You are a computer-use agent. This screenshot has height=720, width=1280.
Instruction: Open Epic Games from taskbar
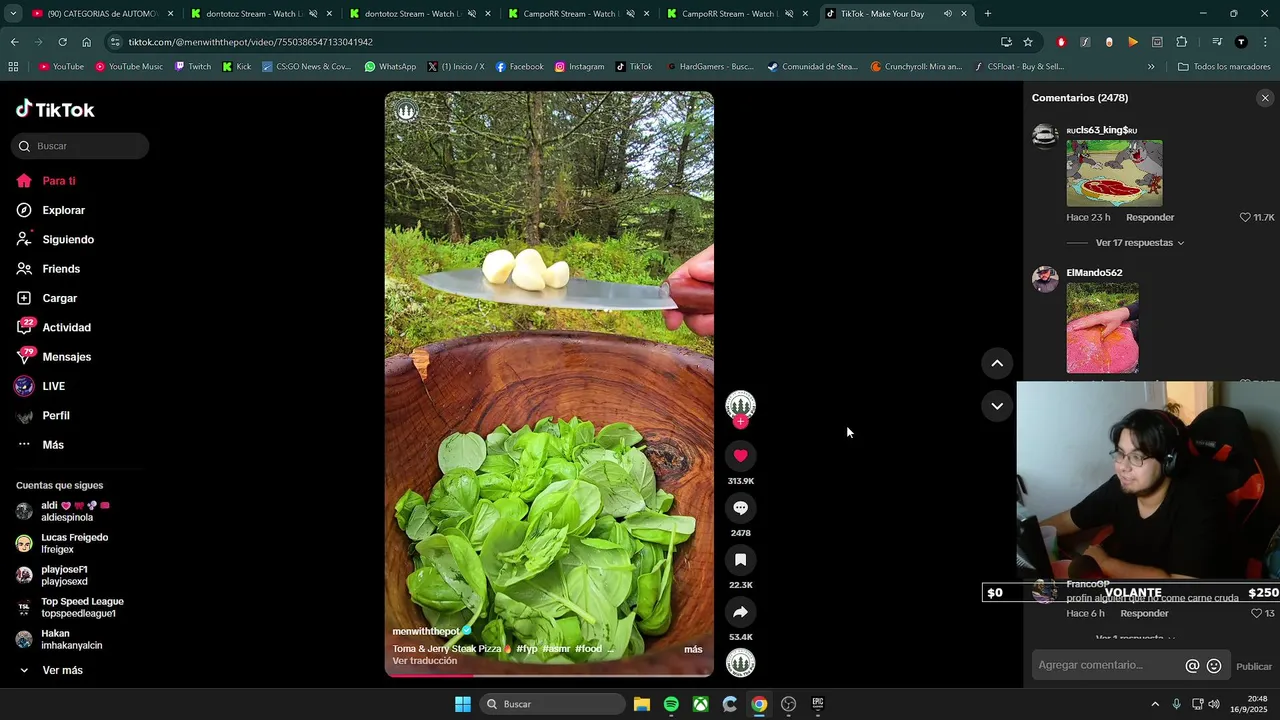(x=817, y=704)
